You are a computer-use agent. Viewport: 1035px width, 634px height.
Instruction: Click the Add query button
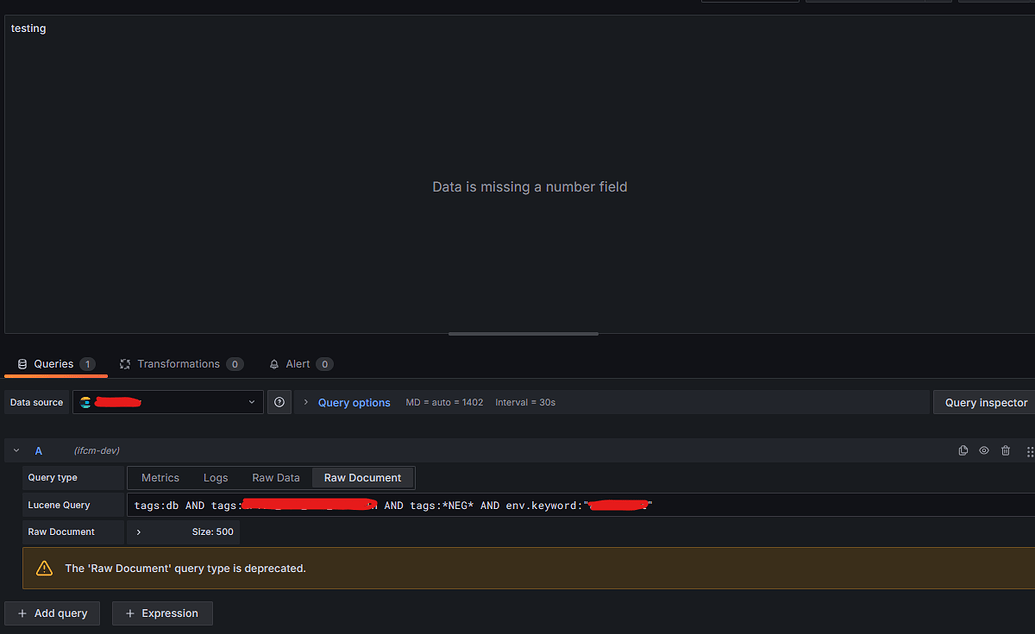point(52,613)
